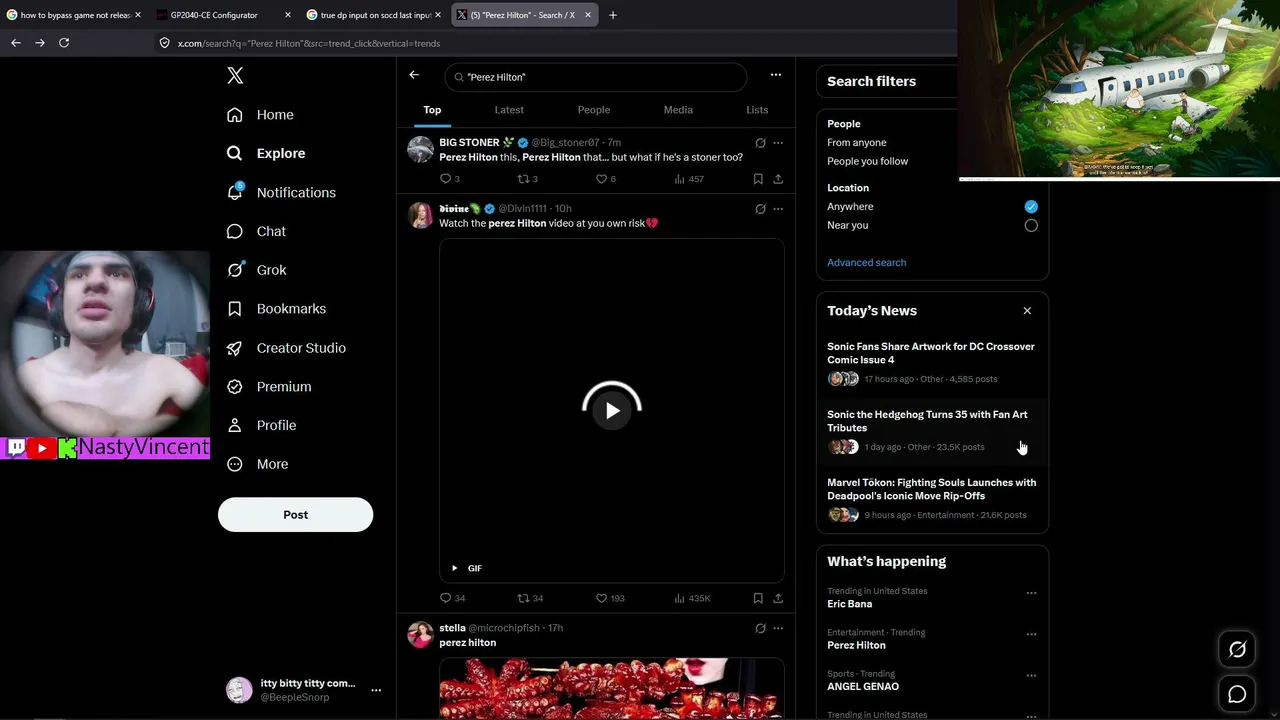Open the Explore page
The image size is (1280, 720).
266,153
